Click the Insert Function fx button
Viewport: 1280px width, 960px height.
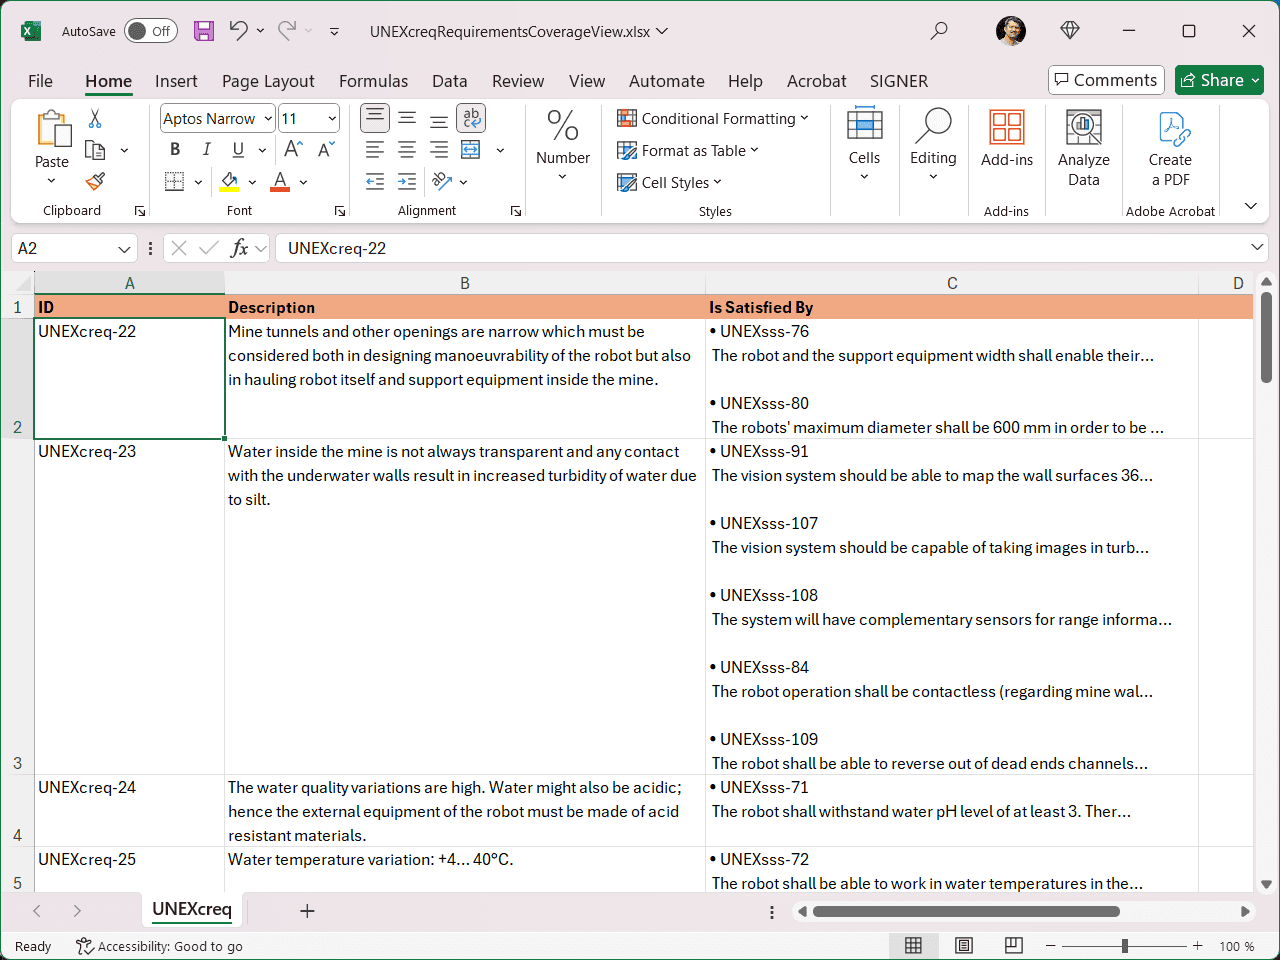[239, 248]
